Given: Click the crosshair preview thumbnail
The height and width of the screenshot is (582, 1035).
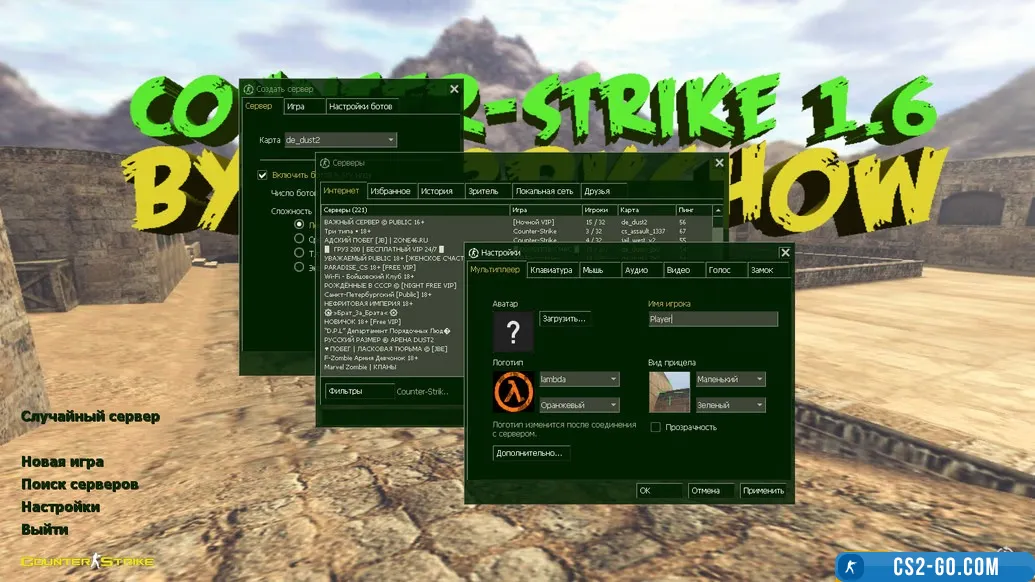Looking at the screenshot, I should click(x=669, y=392).
